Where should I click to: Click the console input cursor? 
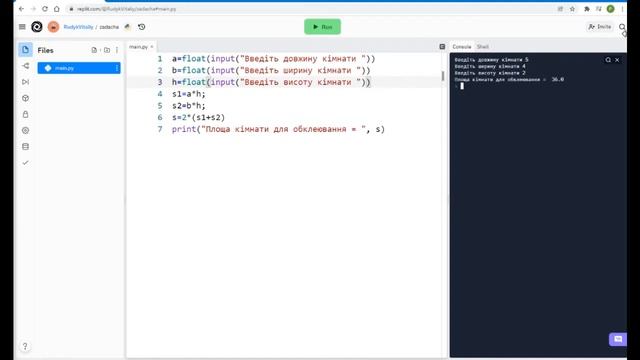[x=462, y=86]
